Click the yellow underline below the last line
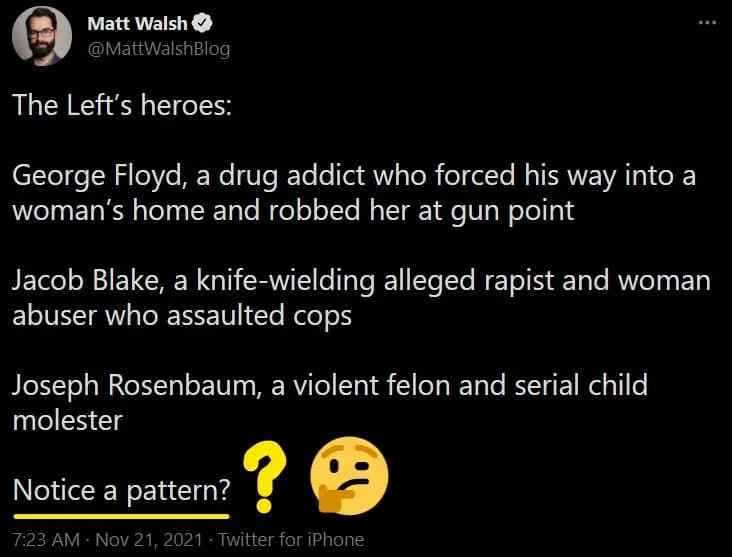Image resolution: width=732 pixels, height=557 pixels. click(x=121, y=514)
